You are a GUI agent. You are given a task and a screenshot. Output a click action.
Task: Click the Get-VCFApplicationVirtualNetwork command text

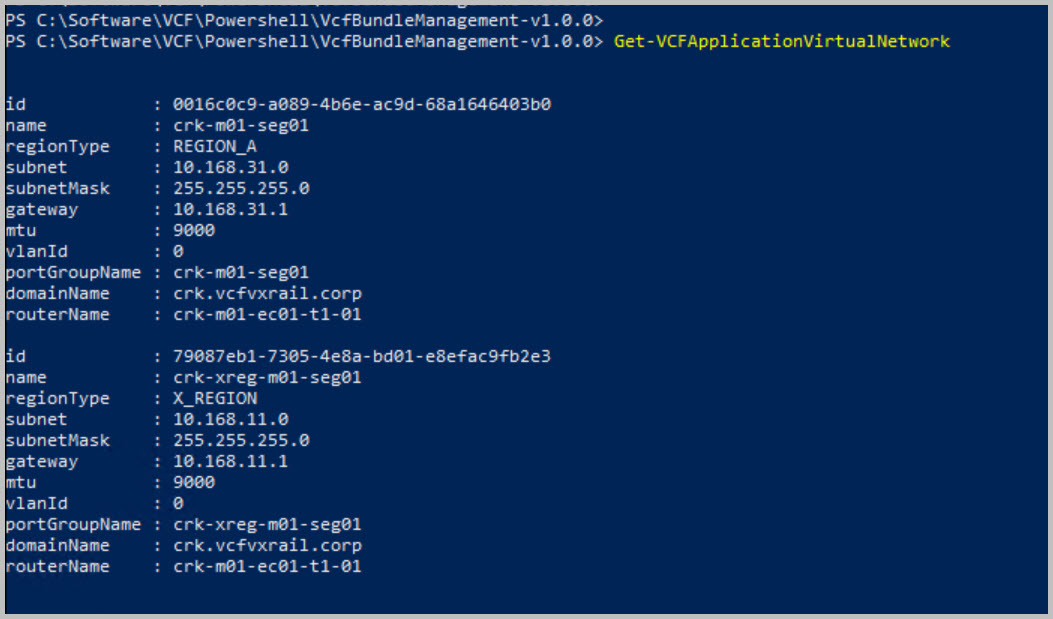[x=781, y=41]
